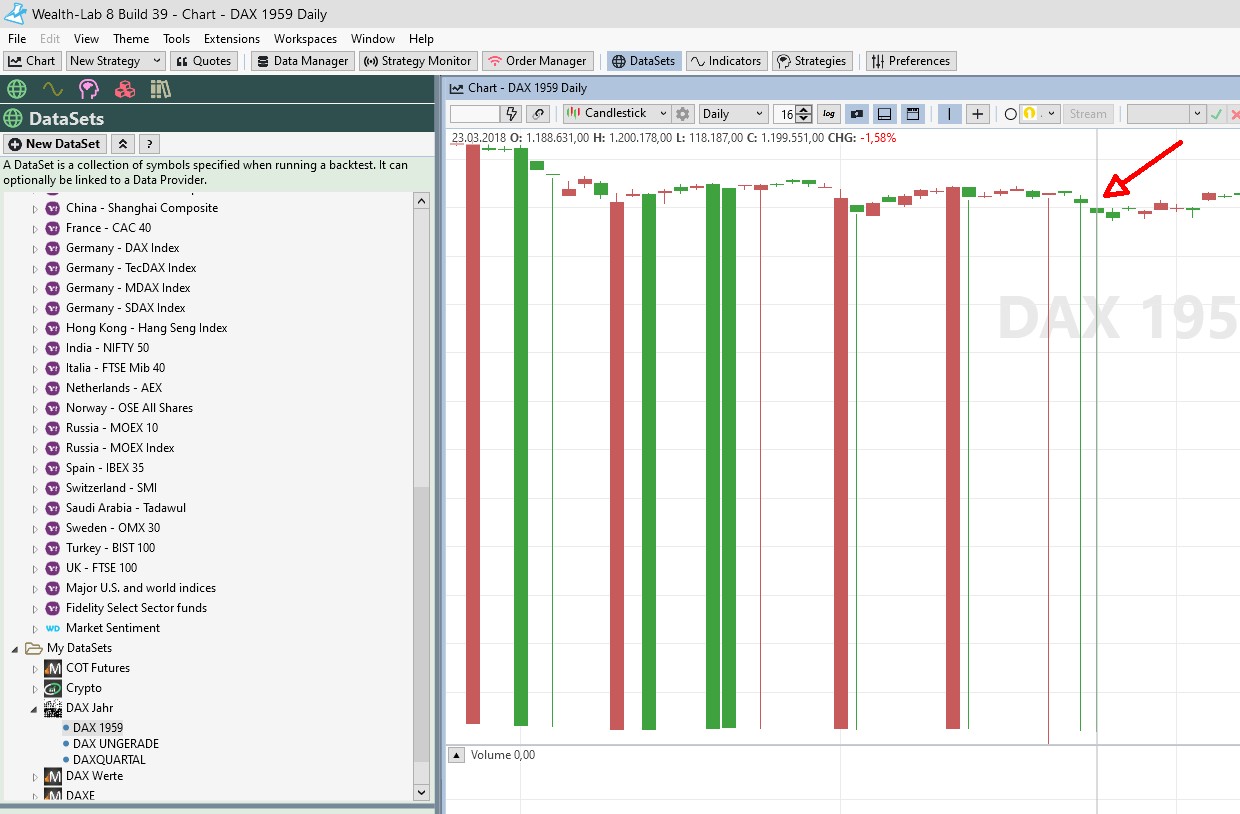Viewport: 1240px width, 814px height.
Task: Click the red building blocks icon
Action: click(x=125, y=89)
